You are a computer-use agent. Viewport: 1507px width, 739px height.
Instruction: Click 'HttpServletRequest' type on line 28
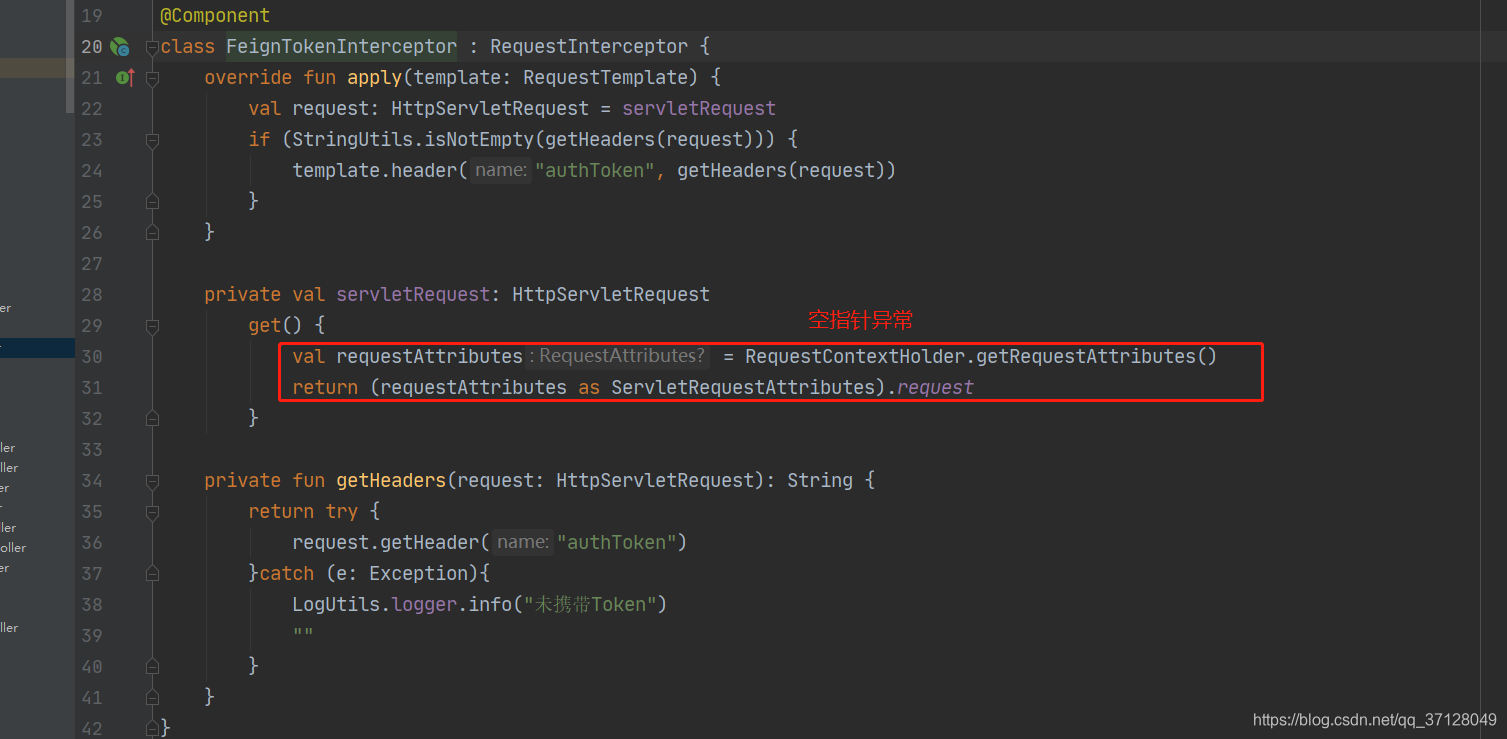611,294
